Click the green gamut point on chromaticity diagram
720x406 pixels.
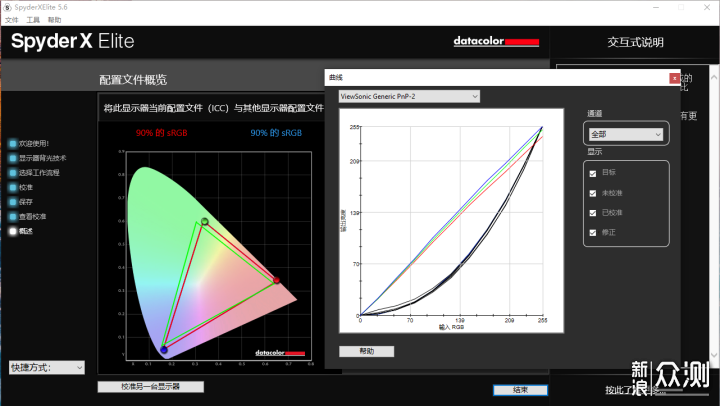click(x=205, y=221)
